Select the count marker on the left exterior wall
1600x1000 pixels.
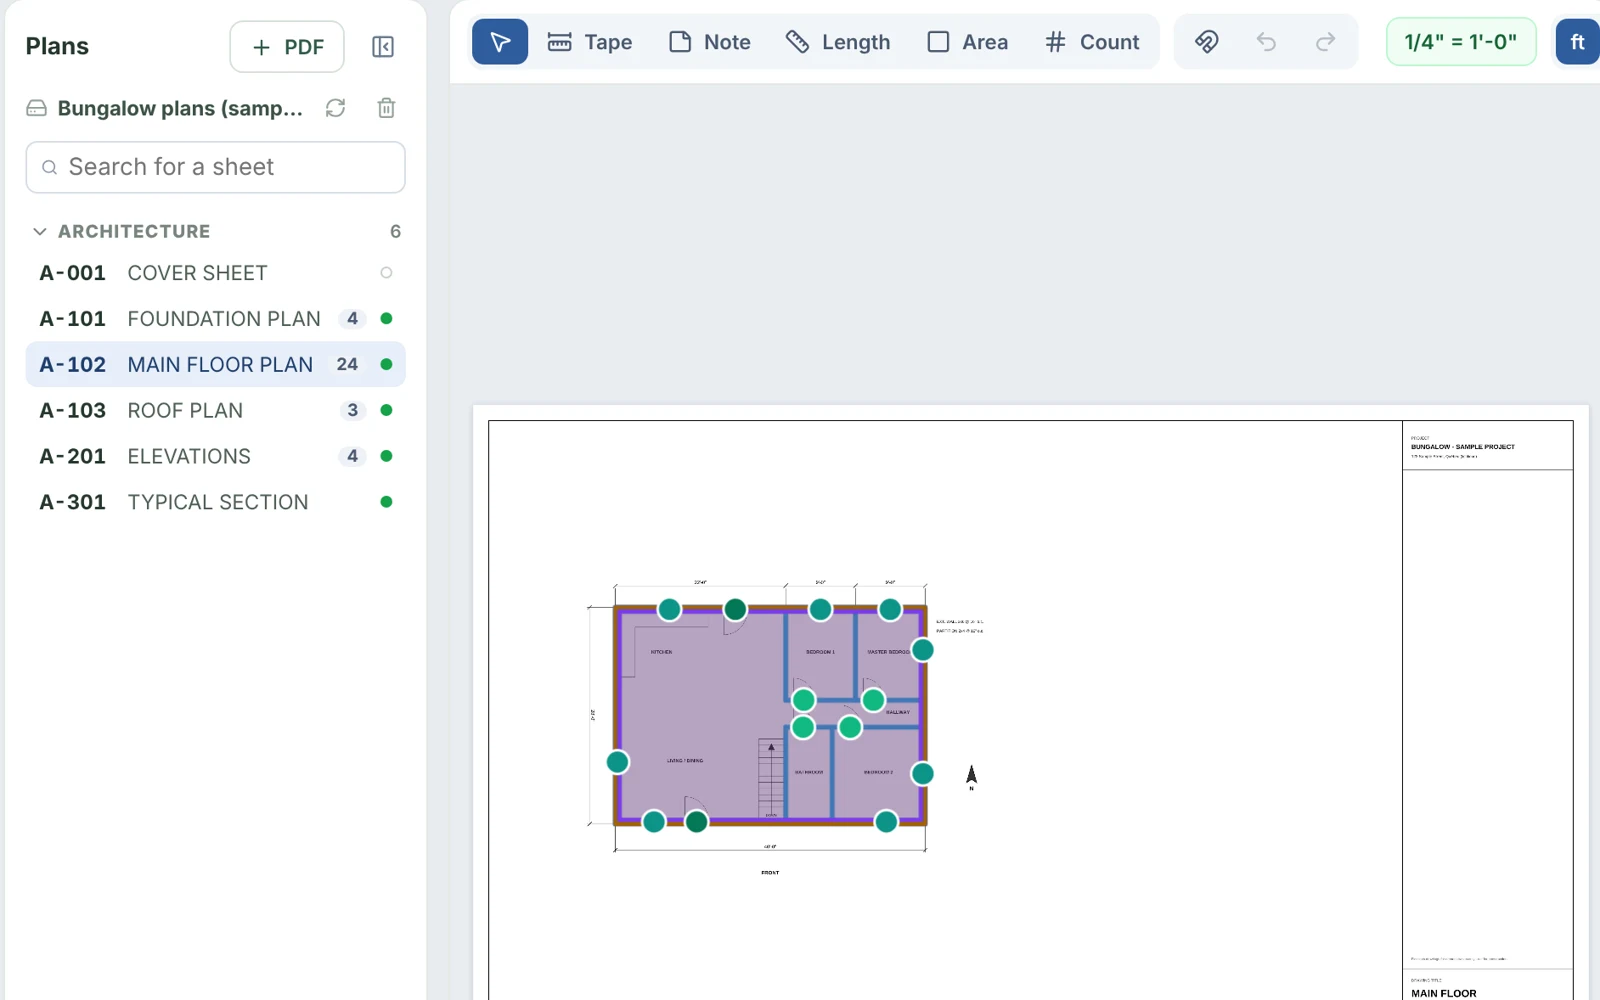618,762
